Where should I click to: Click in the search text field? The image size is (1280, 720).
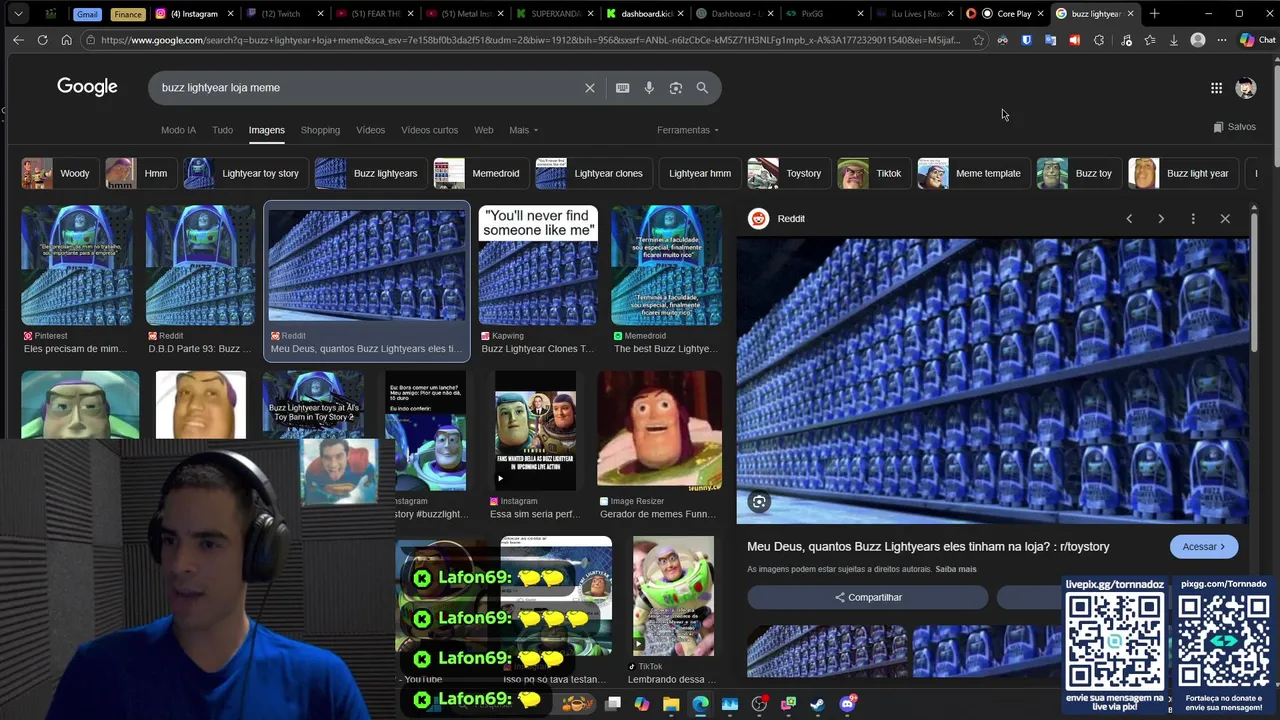click(x=370, y=88)
